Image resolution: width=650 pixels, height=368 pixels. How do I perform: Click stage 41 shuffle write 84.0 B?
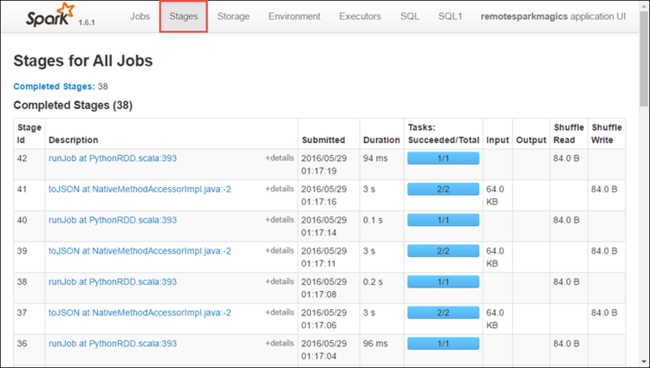604,189
